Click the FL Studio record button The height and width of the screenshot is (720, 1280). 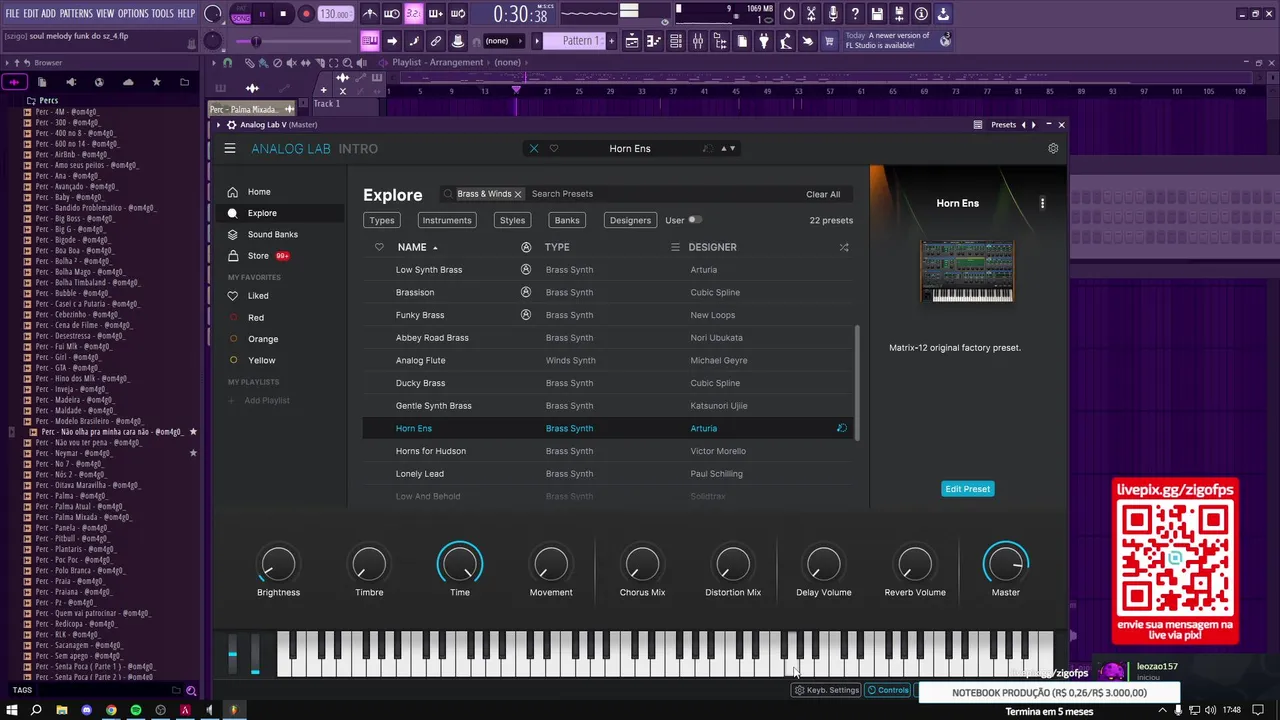306,14
